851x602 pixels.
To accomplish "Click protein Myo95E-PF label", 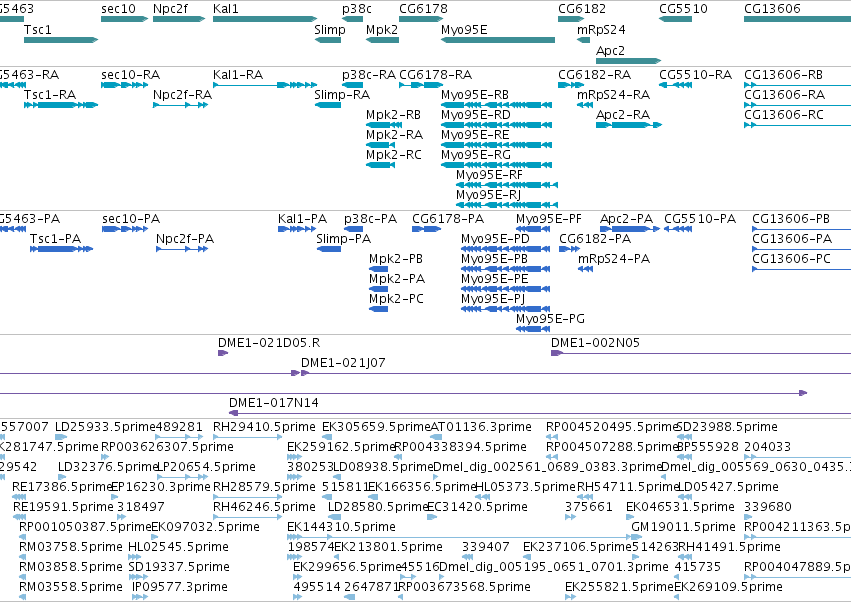I will [x=549, y=219].
